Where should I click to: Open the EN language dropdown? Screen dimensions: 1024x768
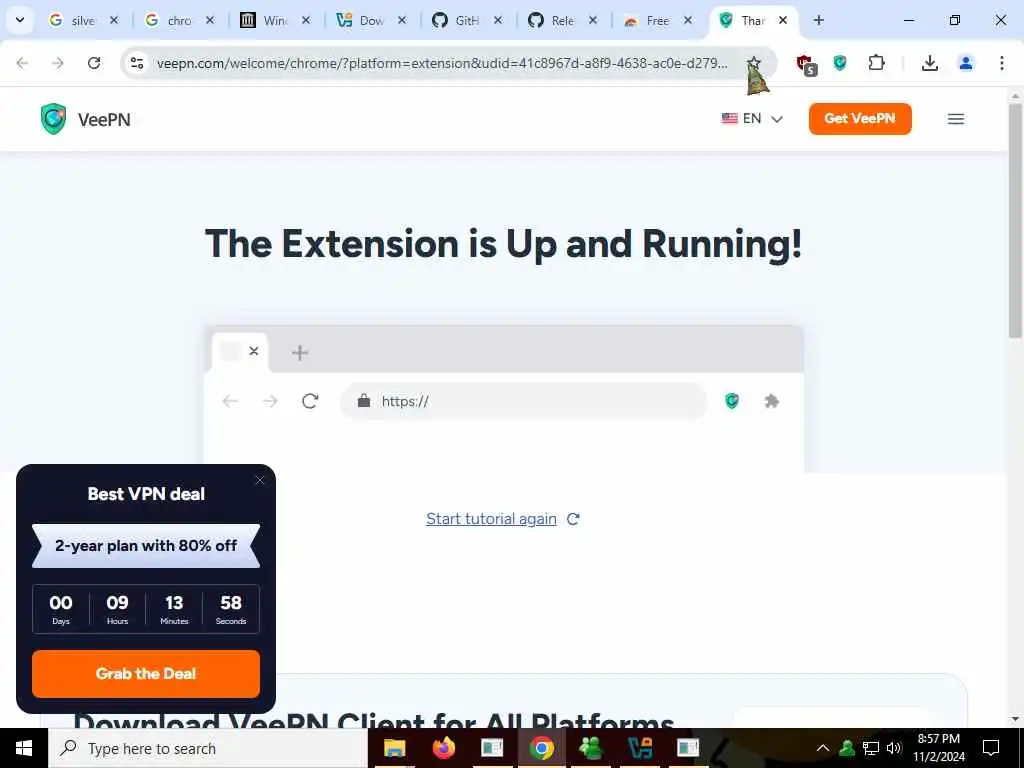tap(752, 119)
